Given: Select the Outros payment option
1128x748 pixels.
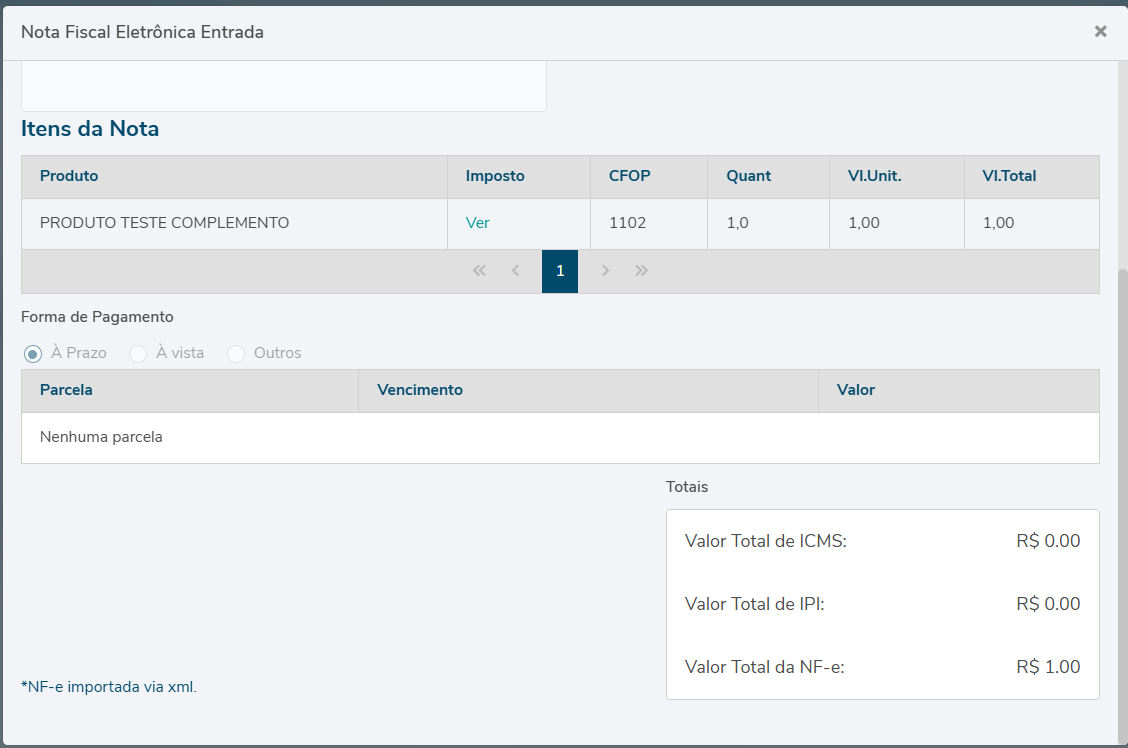Looking at the screenshot, I should click(x=236, y=354).
